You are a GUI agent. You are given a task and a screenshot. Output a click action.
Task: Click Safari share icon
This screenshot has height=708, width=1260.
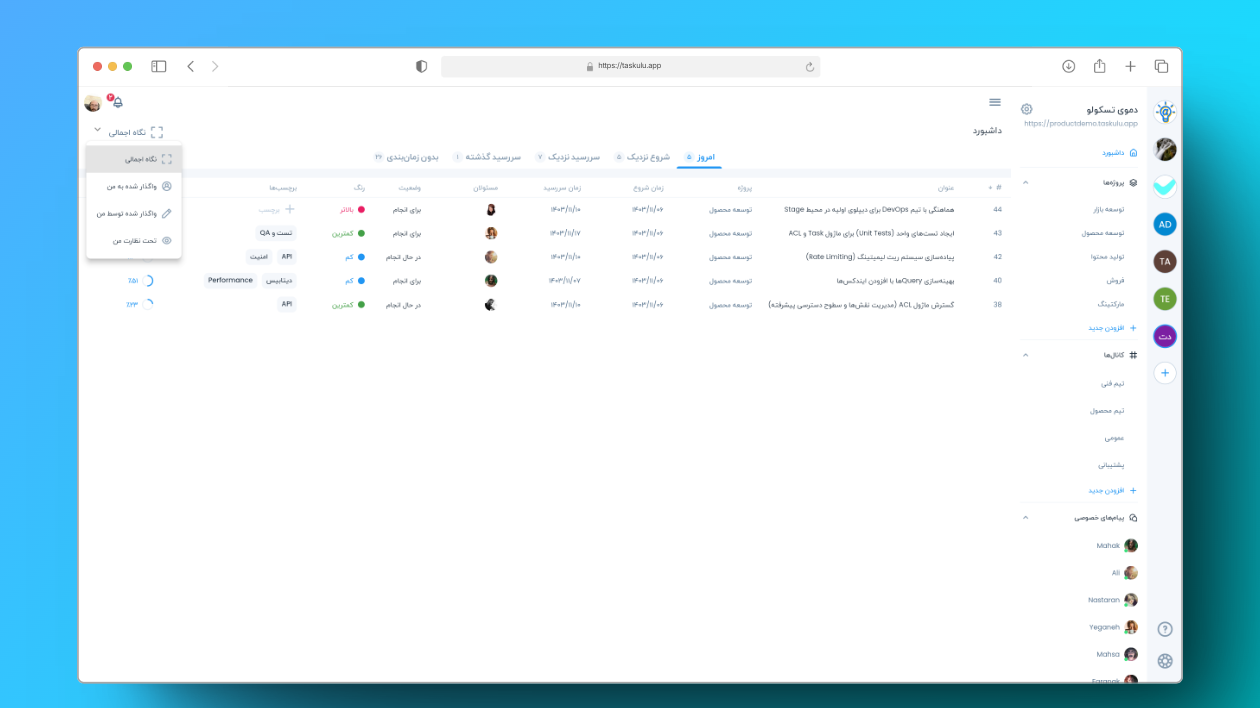point(1100,66)
